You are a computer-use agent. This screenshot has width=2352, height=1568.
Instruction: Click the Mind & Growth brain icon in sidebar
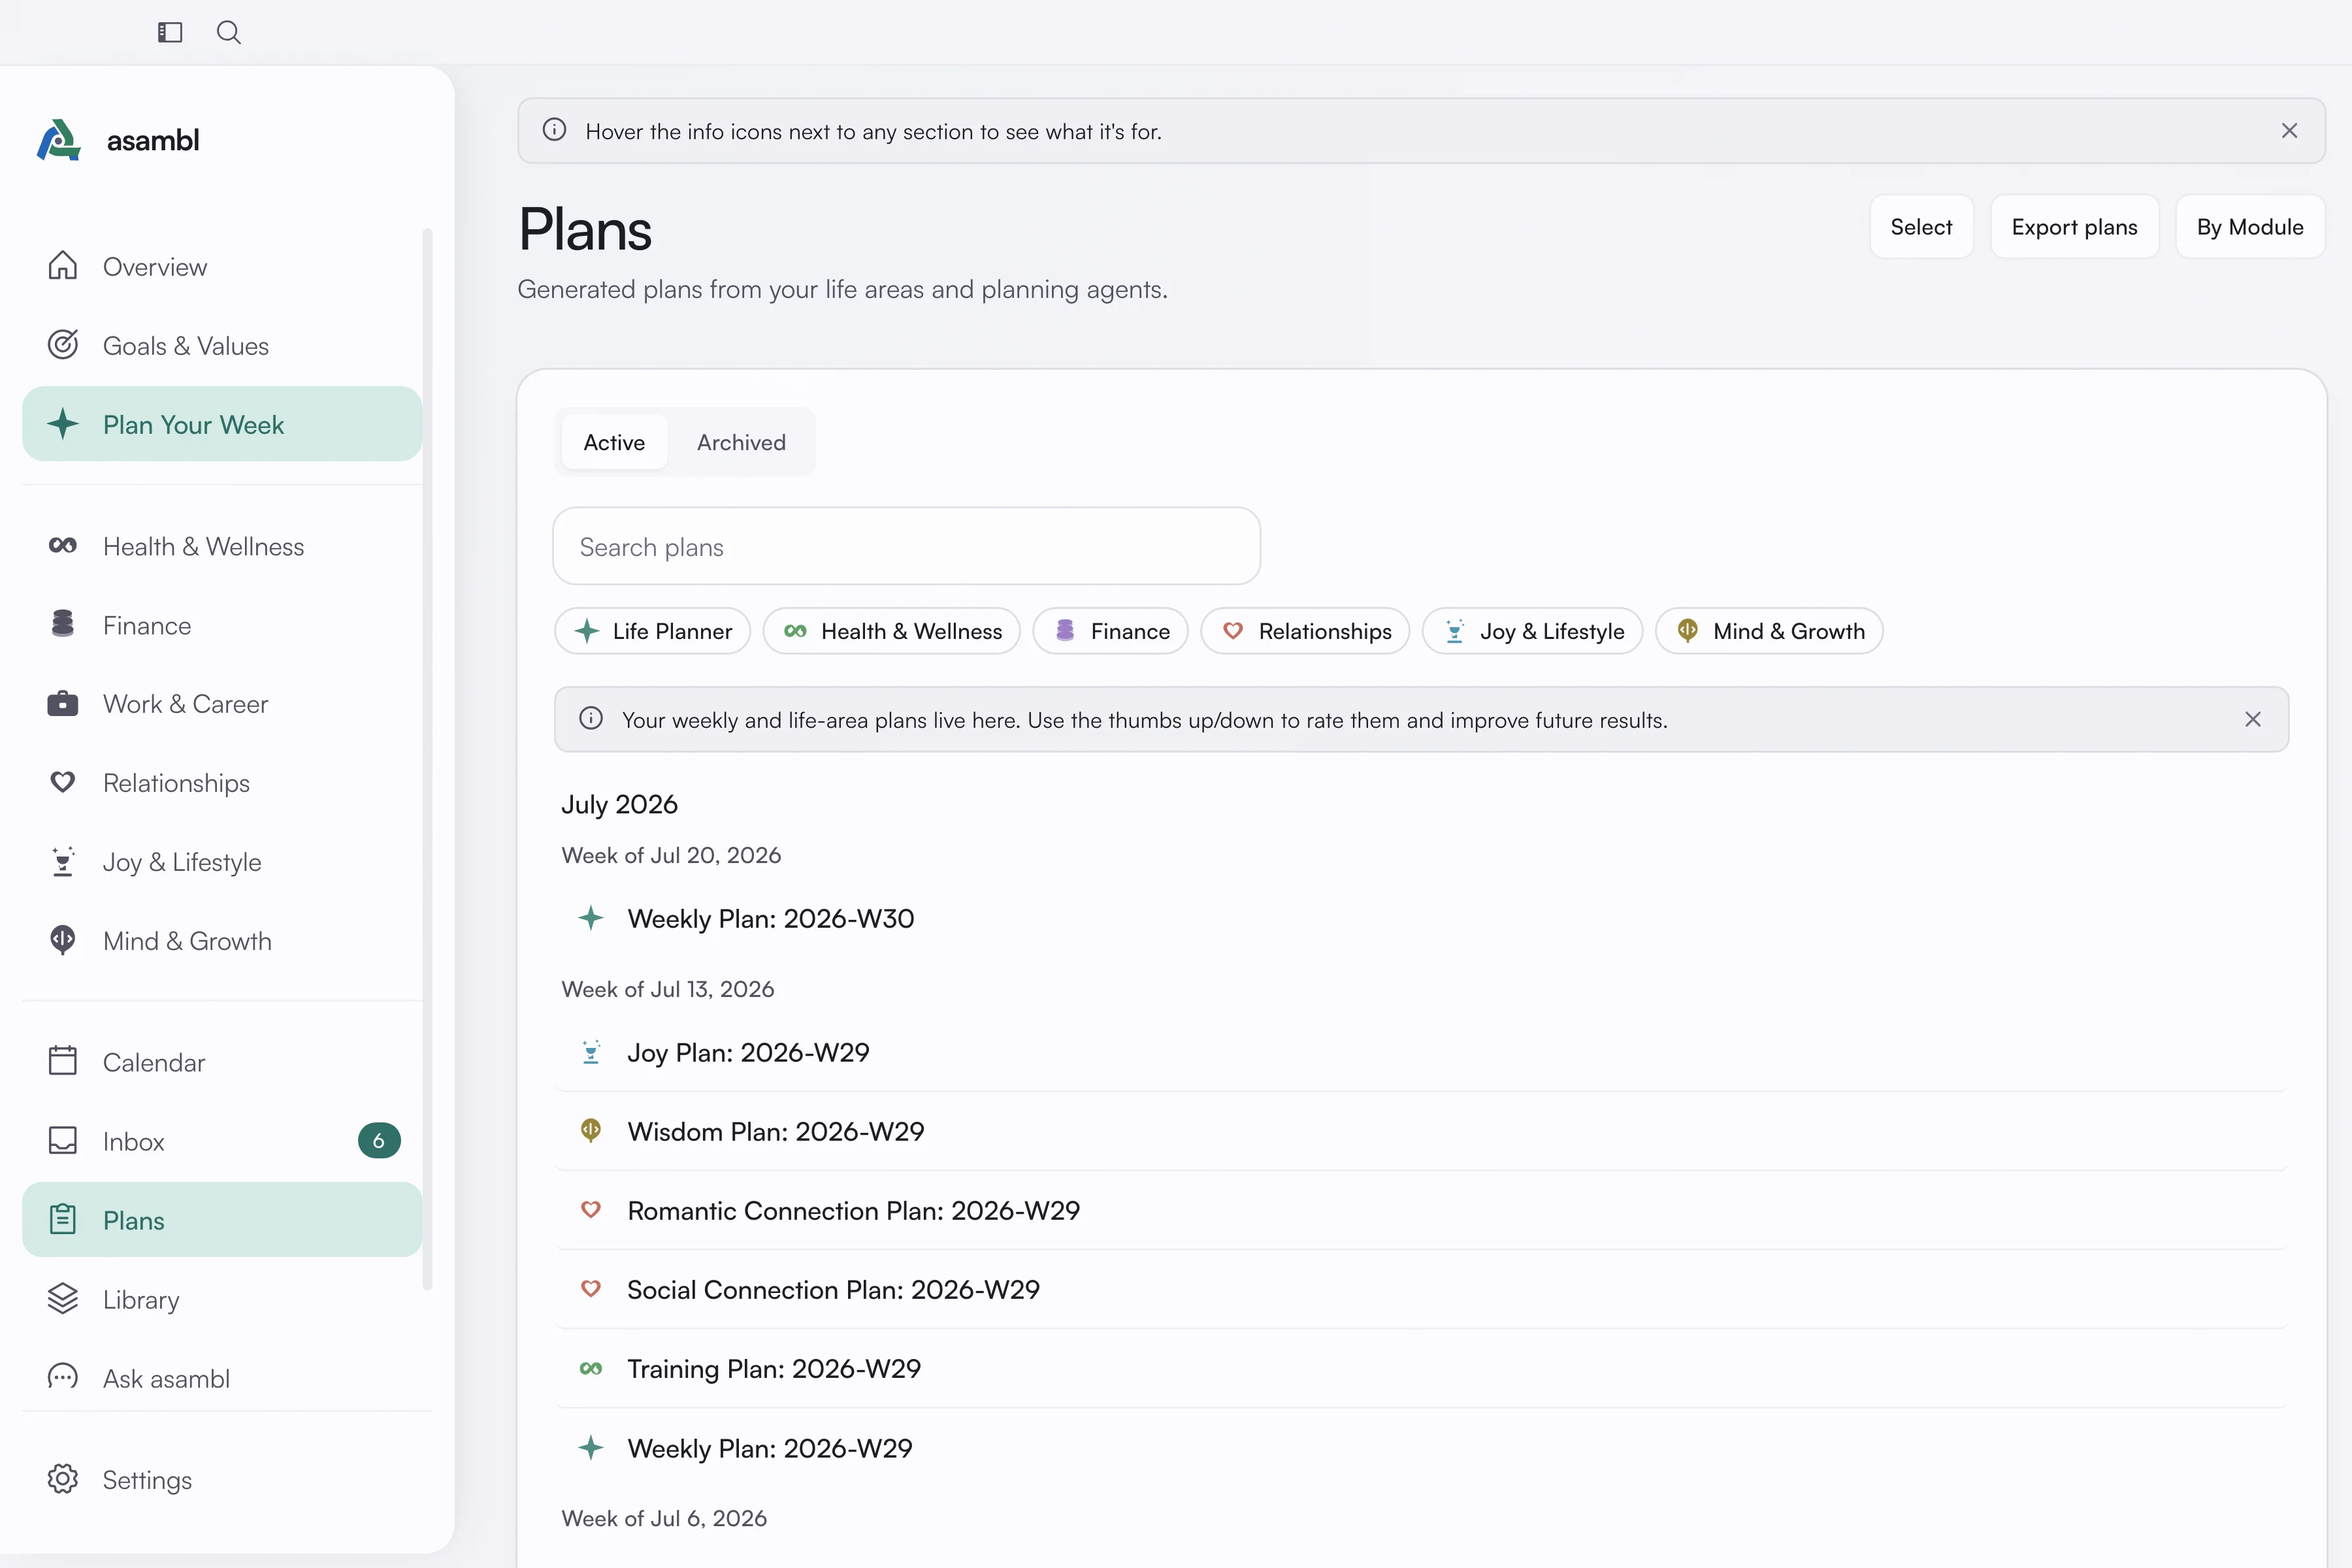[x=63, y=940]
